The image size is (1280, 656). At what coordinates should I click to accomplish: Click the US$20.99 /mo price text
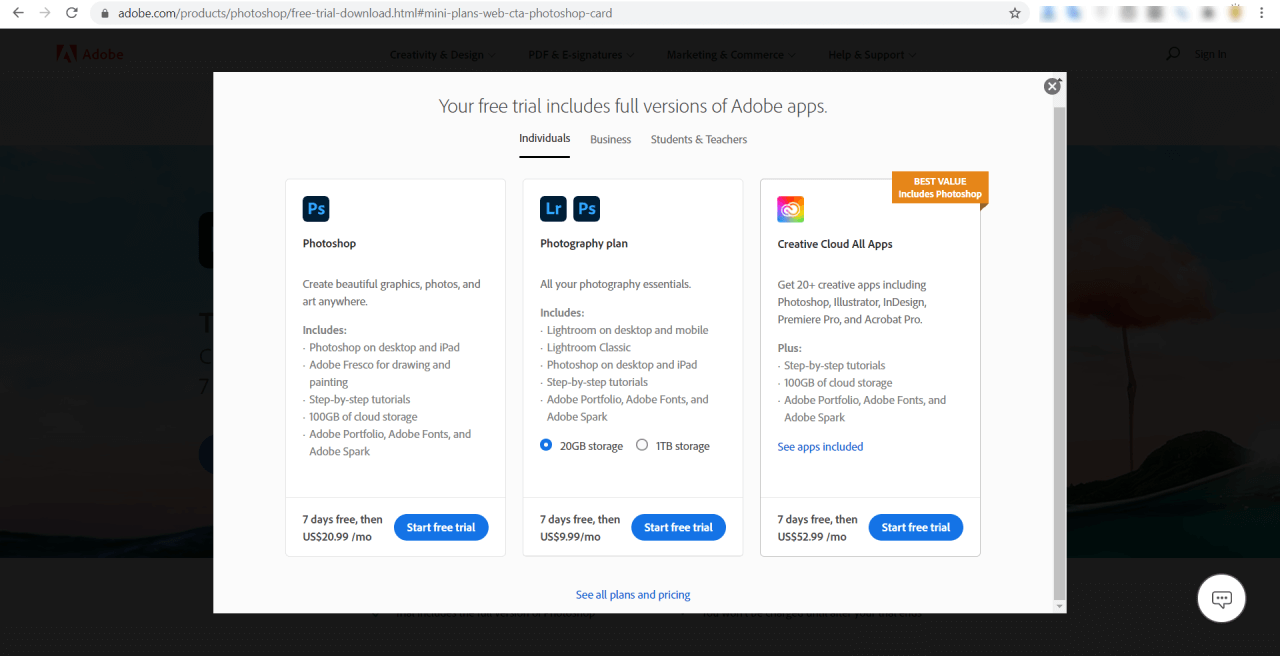tap(337, 537)
